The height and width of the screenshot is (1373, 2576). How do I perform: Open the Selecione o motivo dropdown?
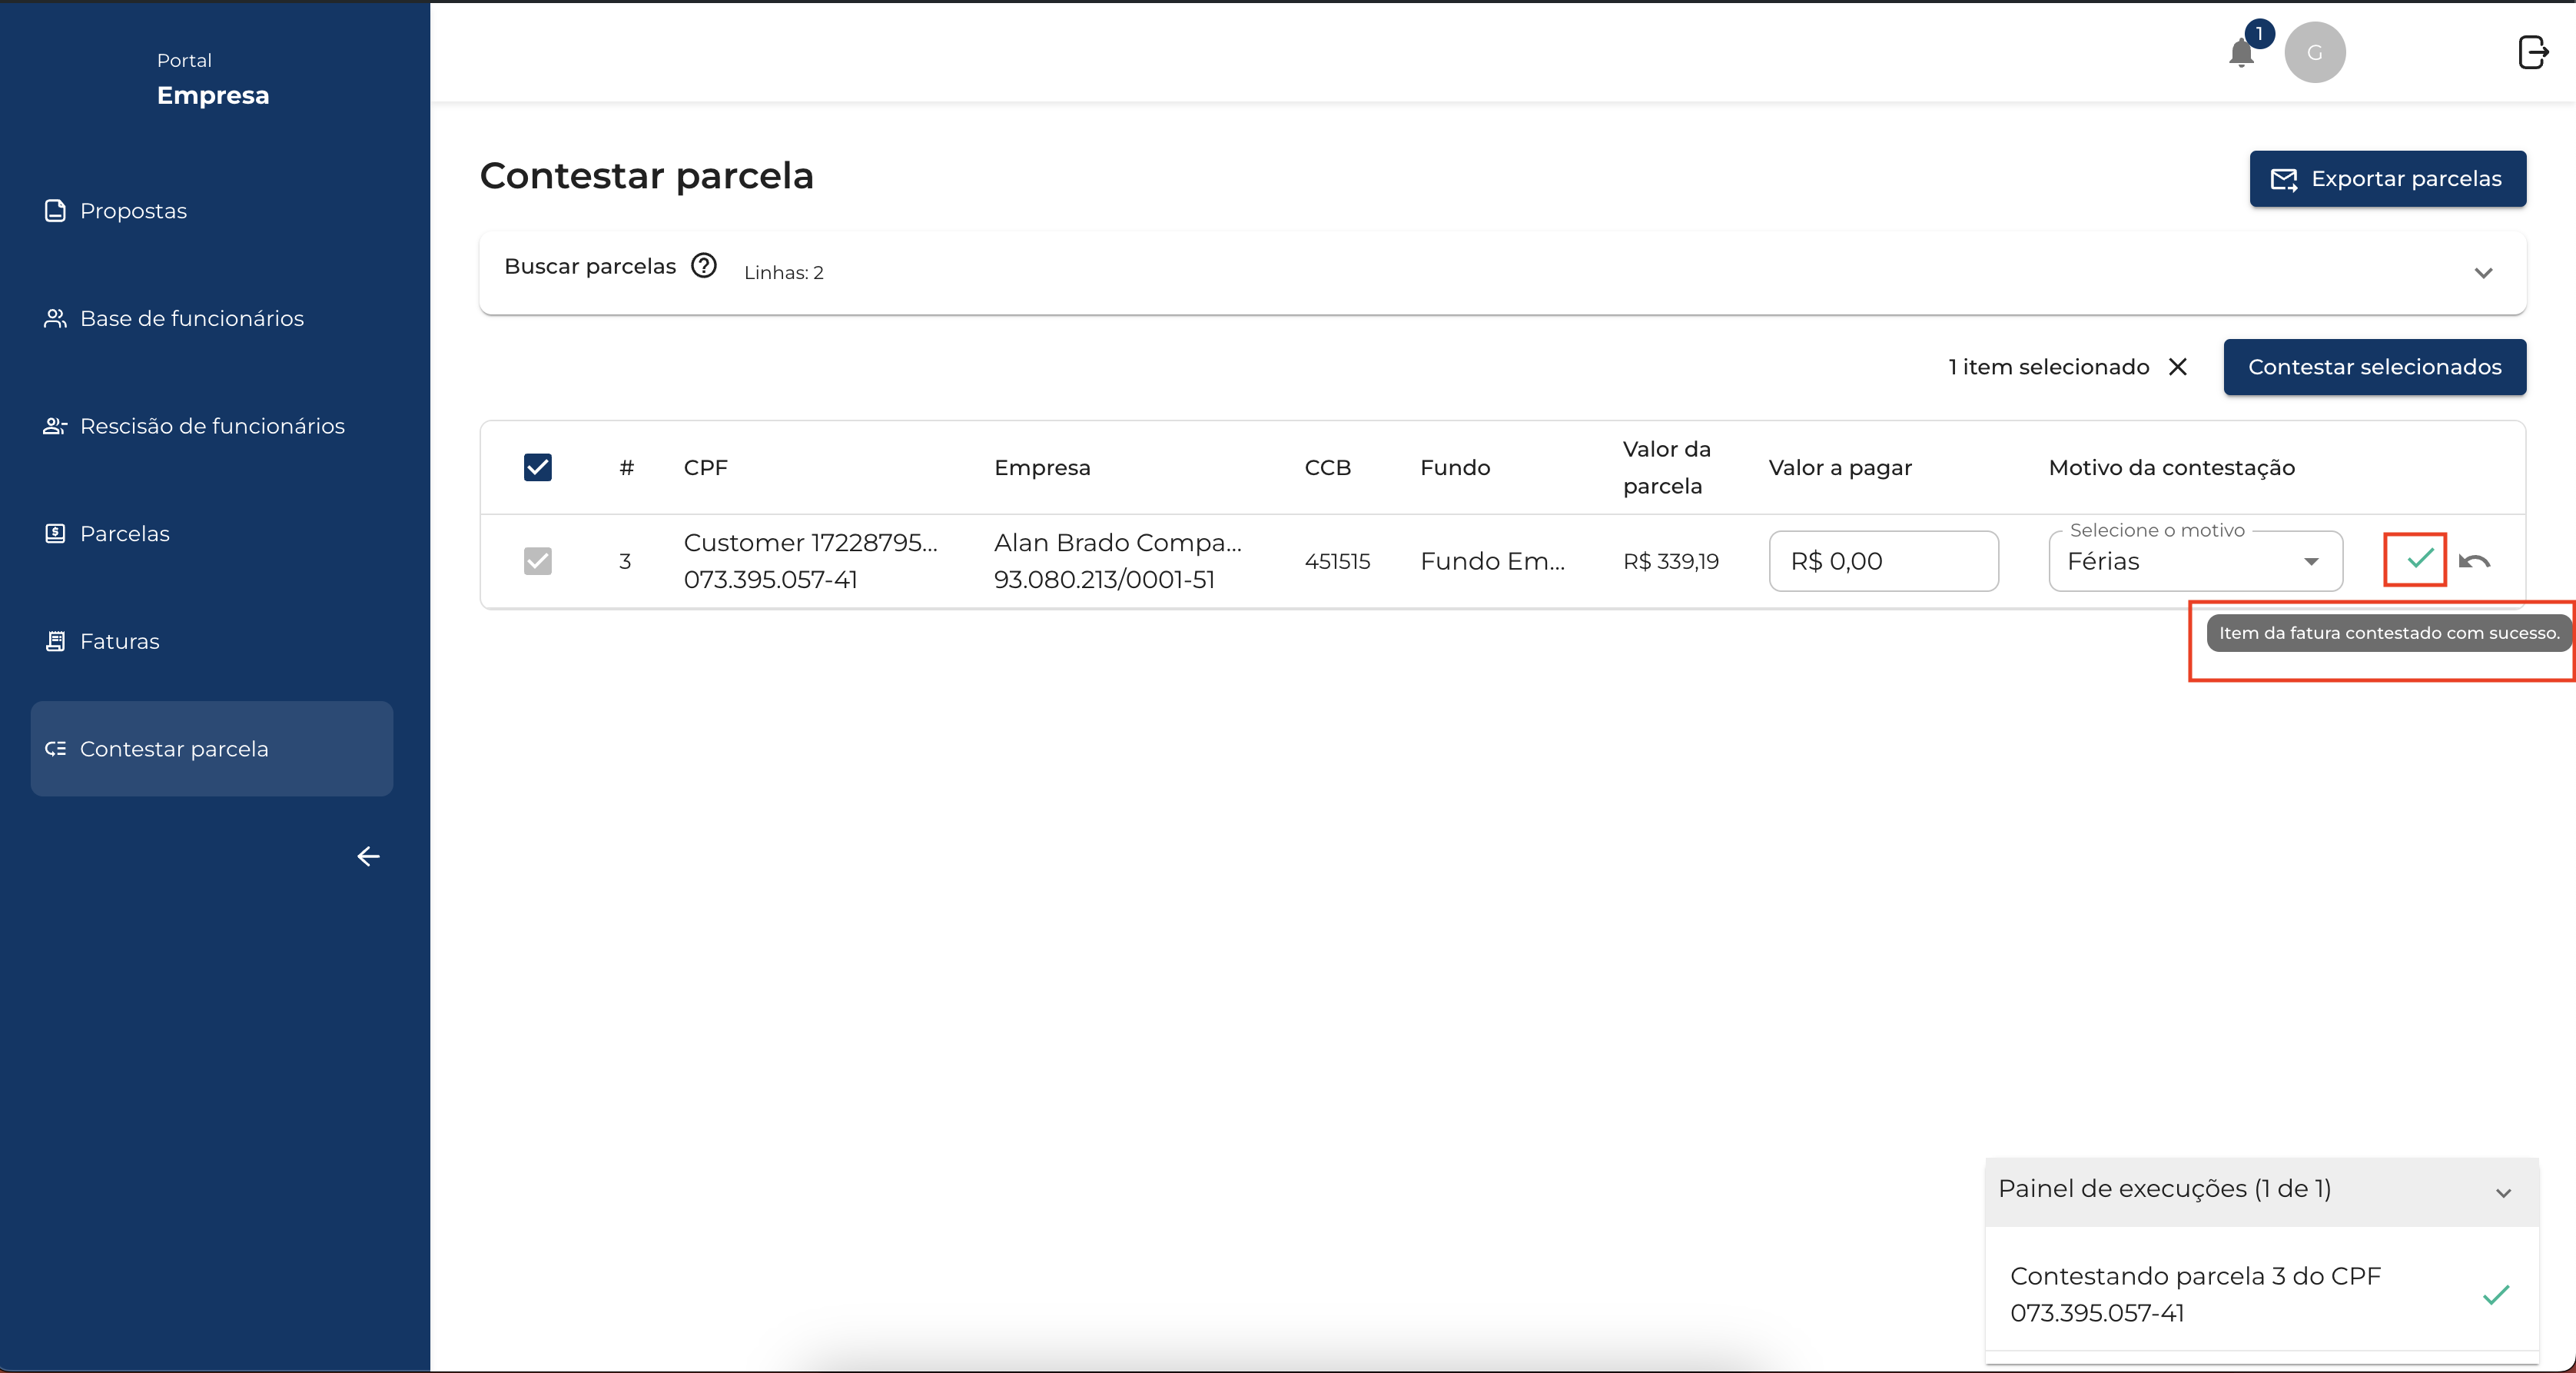(2194, 561)
